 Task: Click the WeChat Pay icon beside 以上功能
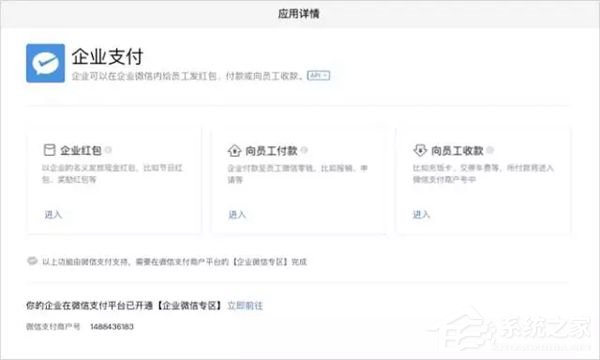click(32, 261)
